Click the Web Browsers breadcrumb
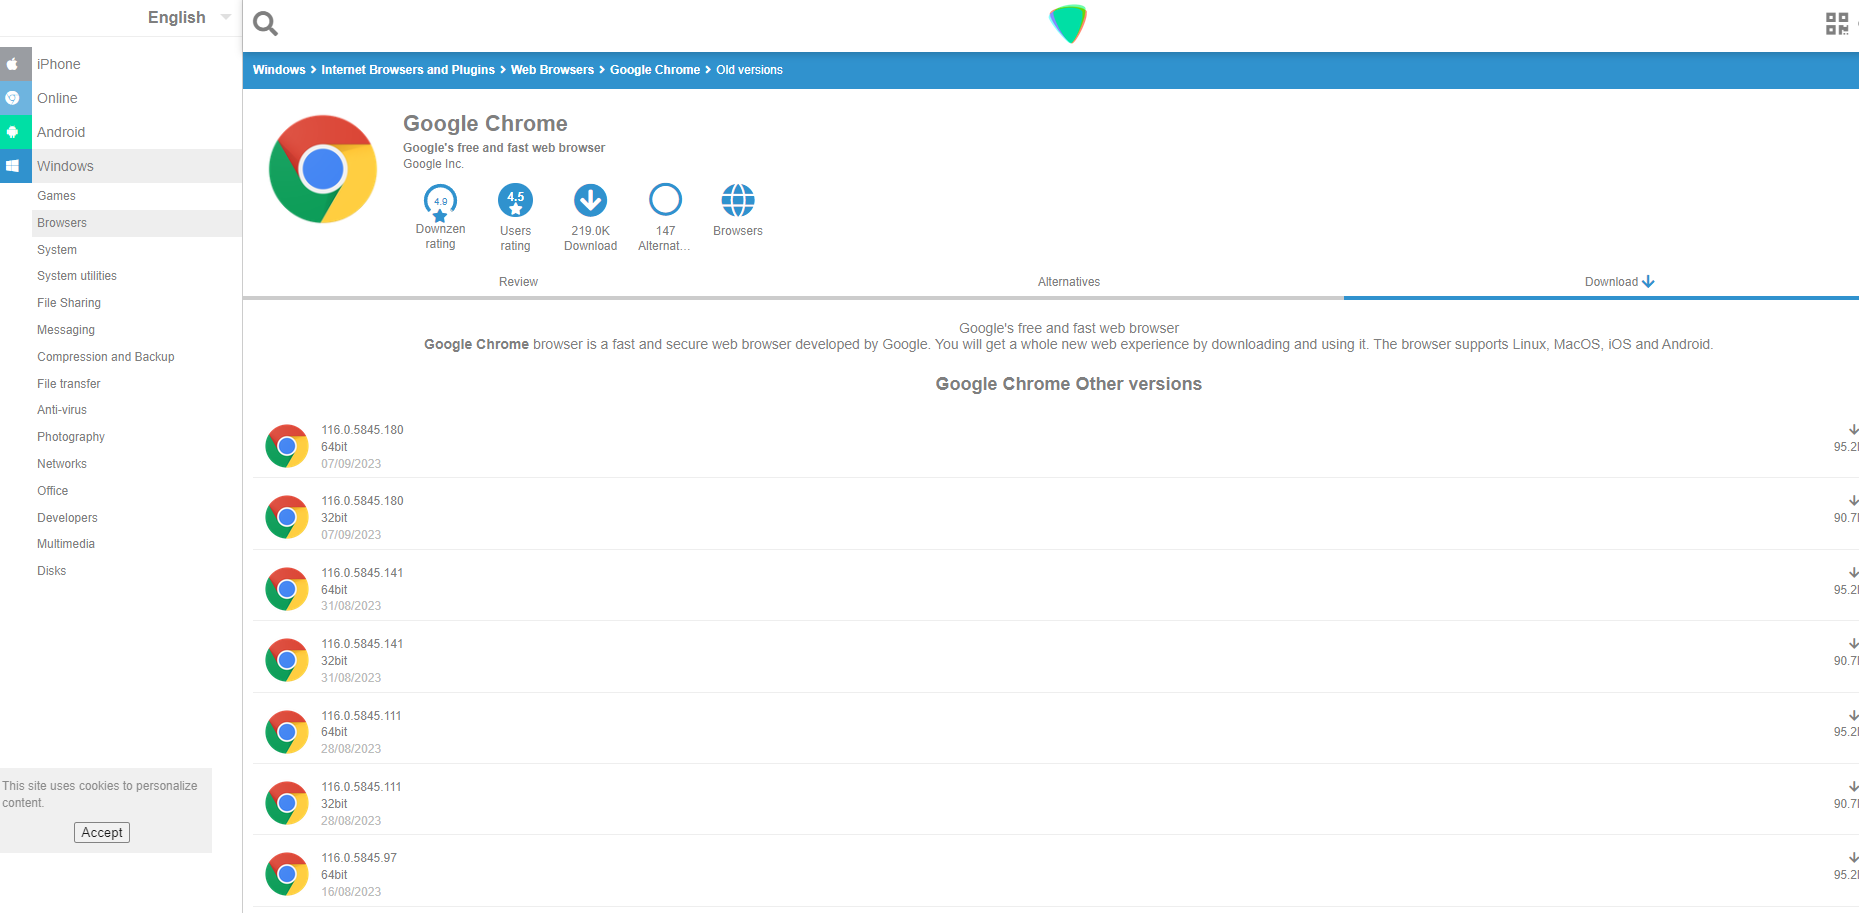 (x=552, y=70)
